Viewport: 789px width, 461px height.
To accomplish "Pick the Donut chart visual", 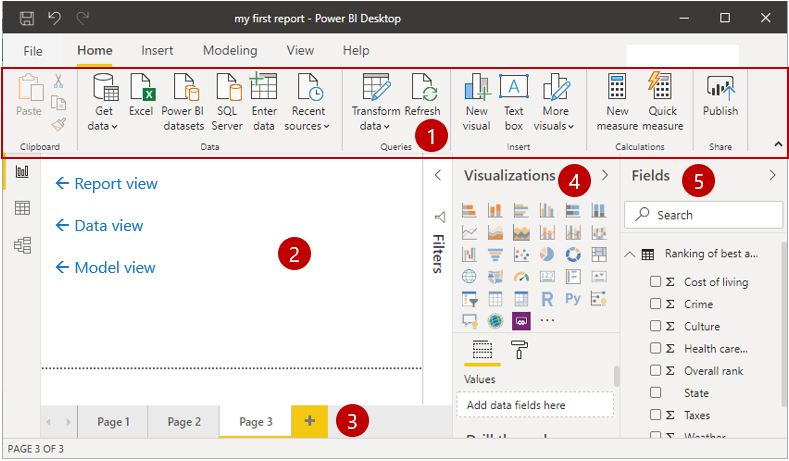I will (x=573, y=255).
